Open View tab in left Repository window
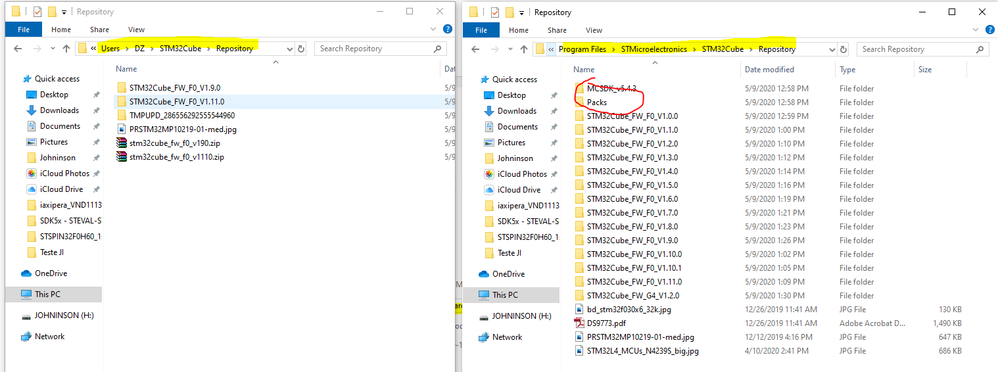 136,29
